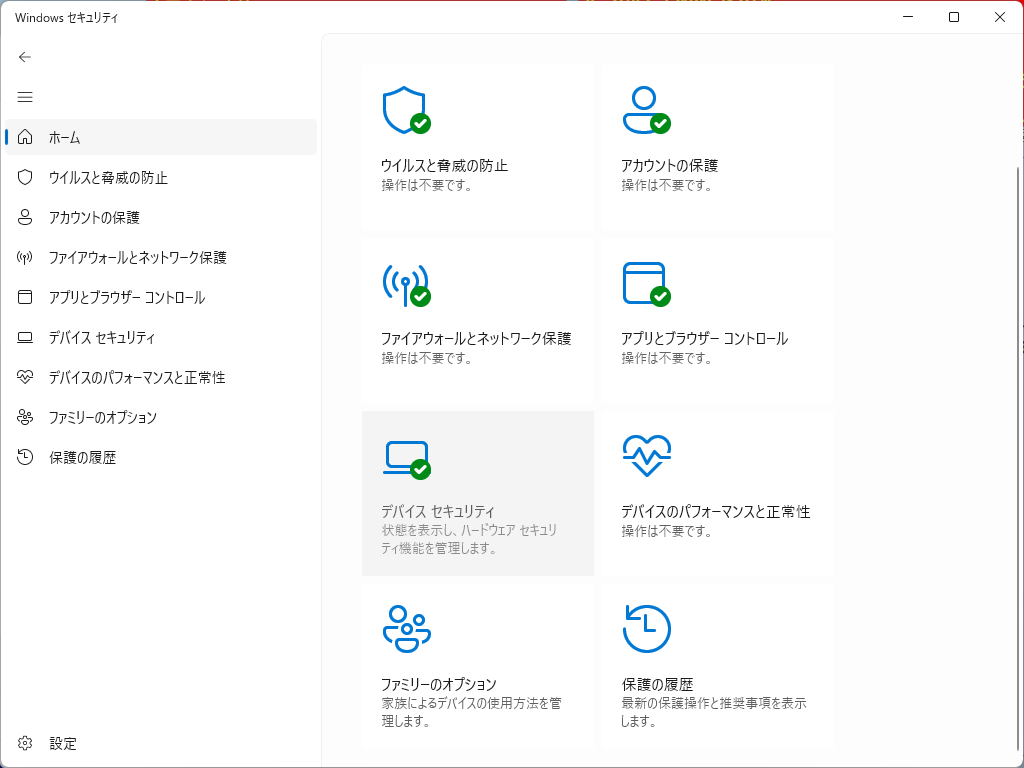Close the Windows セキュリティ window

pos(1000,17)
